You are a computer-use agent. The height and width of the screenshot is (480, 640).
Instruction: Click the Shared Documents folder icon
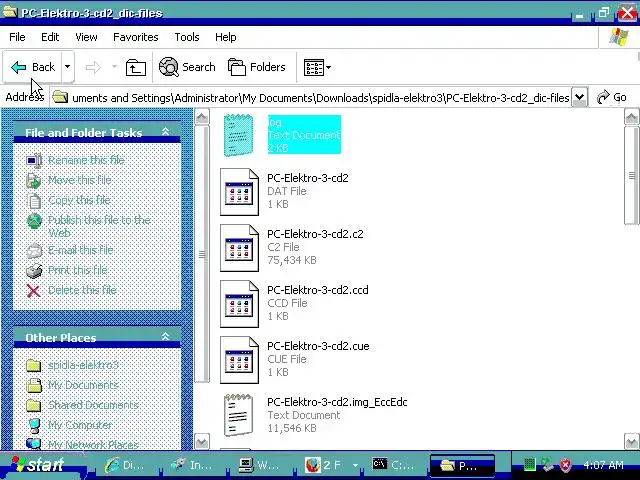pyautogui.click(x=34, y=405)
